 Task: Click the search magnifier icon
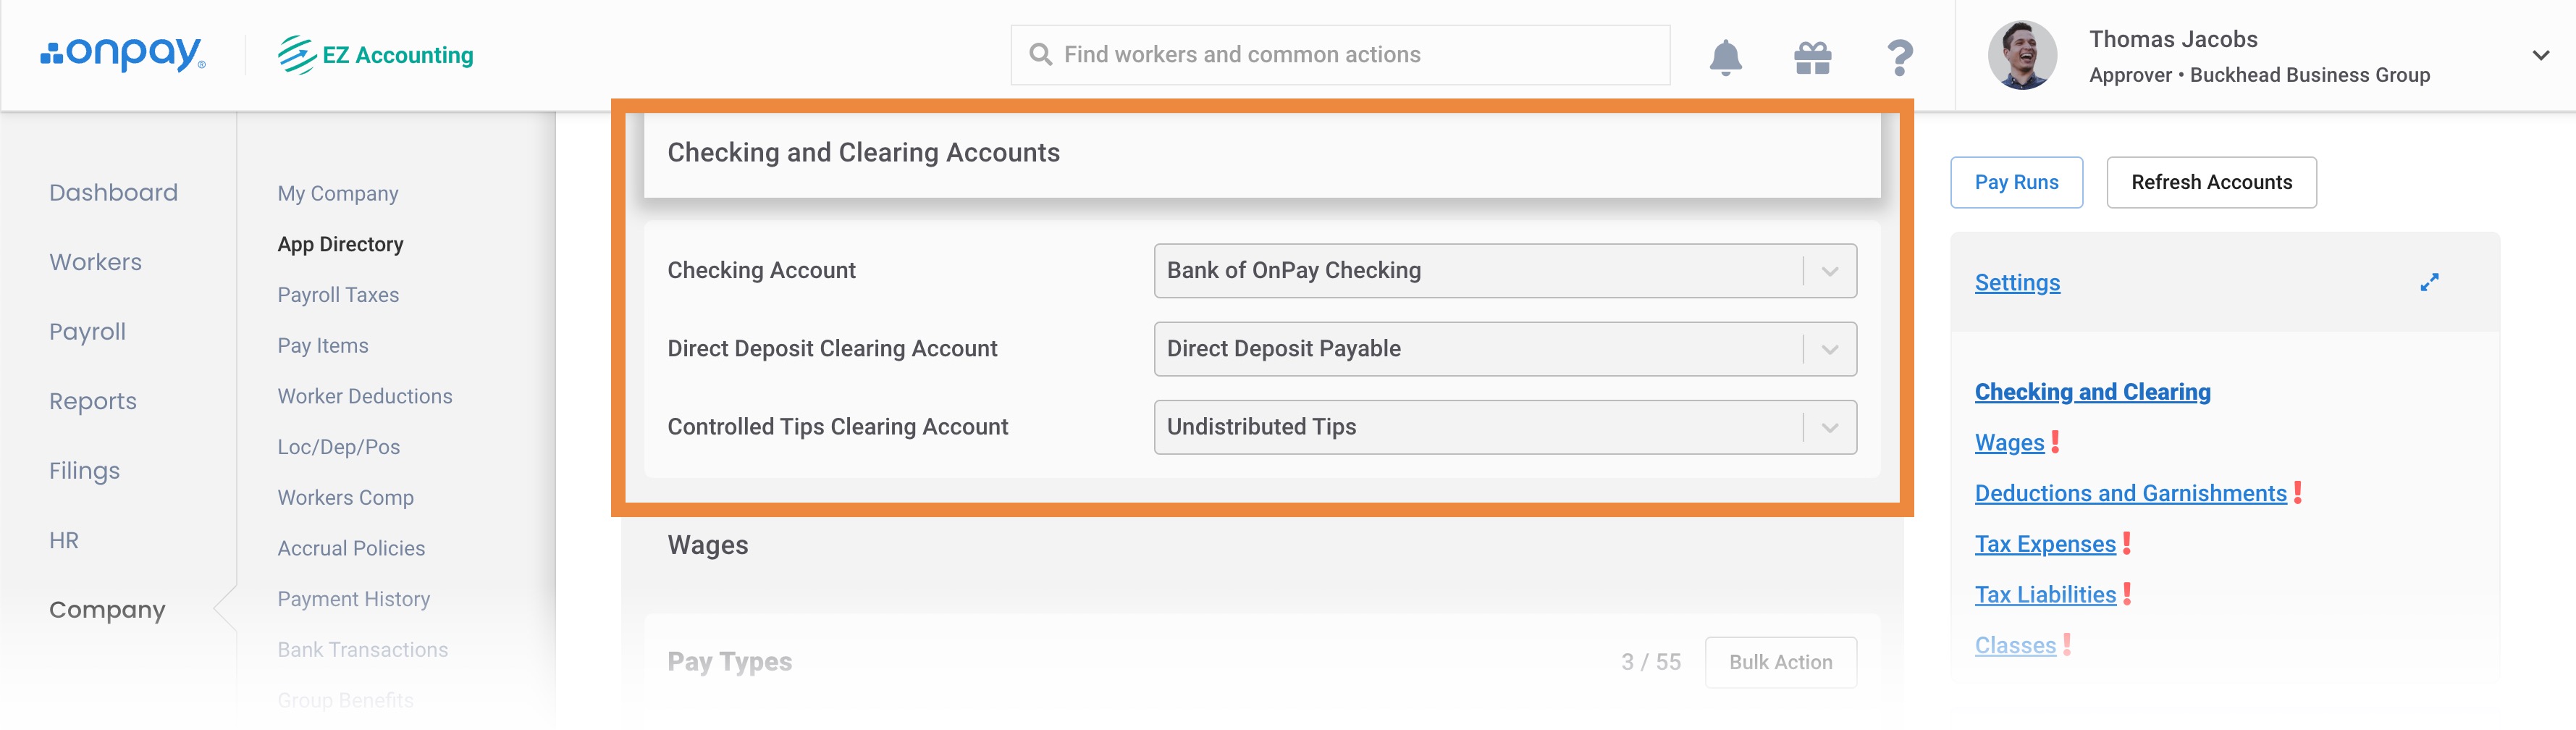pyautogui.click(x=1040, y=55)
